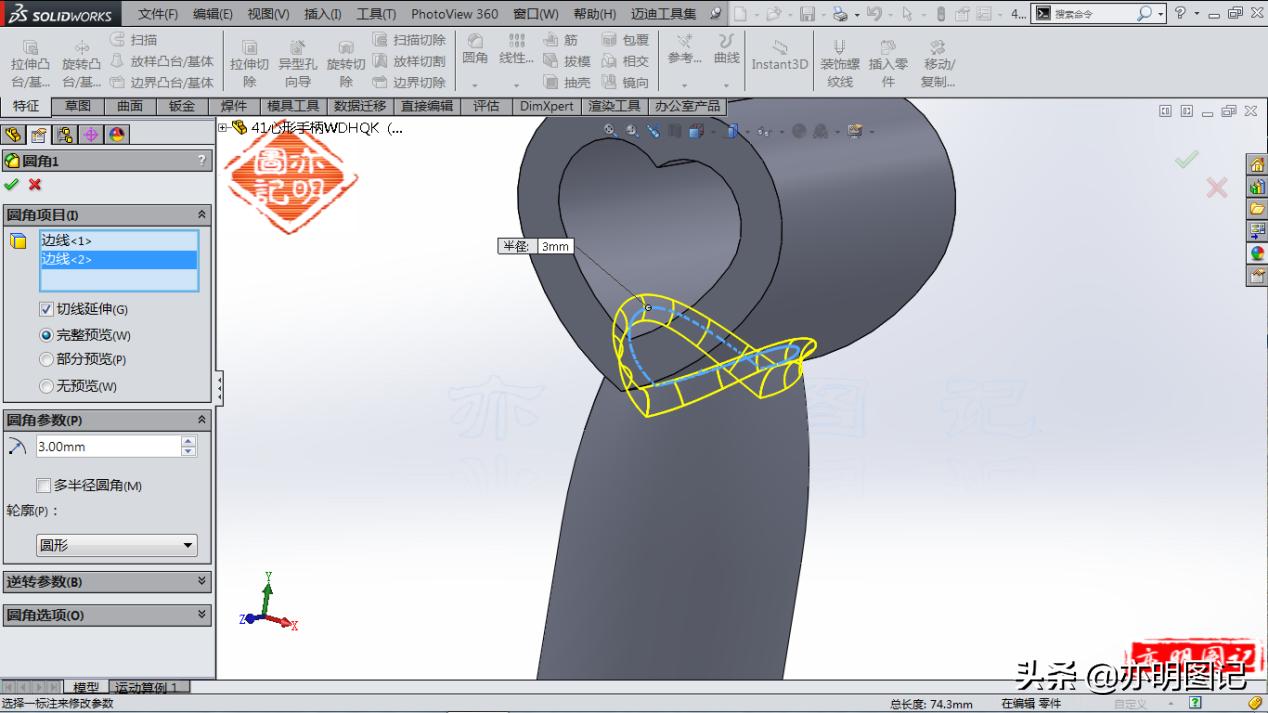Select the 部分预览(P) radio button
1268x713 pixels.
(46, 361)
